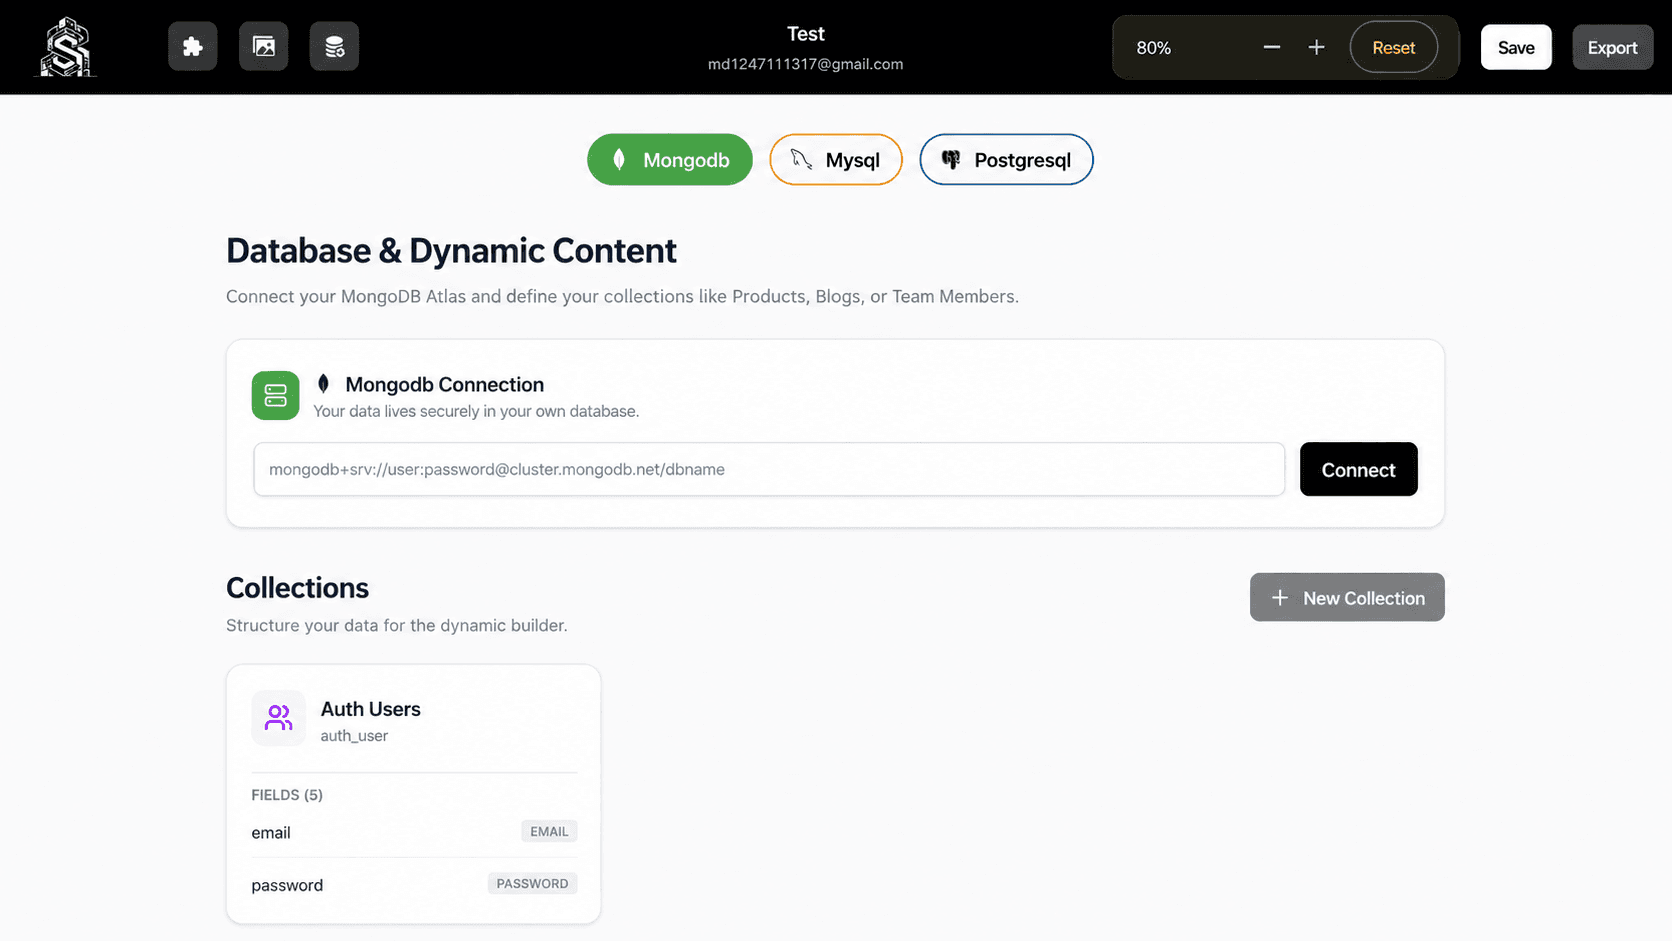The height and width of the screenshot is (941, 1672).
Task: Select the password field row
Action: coord(414,884)
